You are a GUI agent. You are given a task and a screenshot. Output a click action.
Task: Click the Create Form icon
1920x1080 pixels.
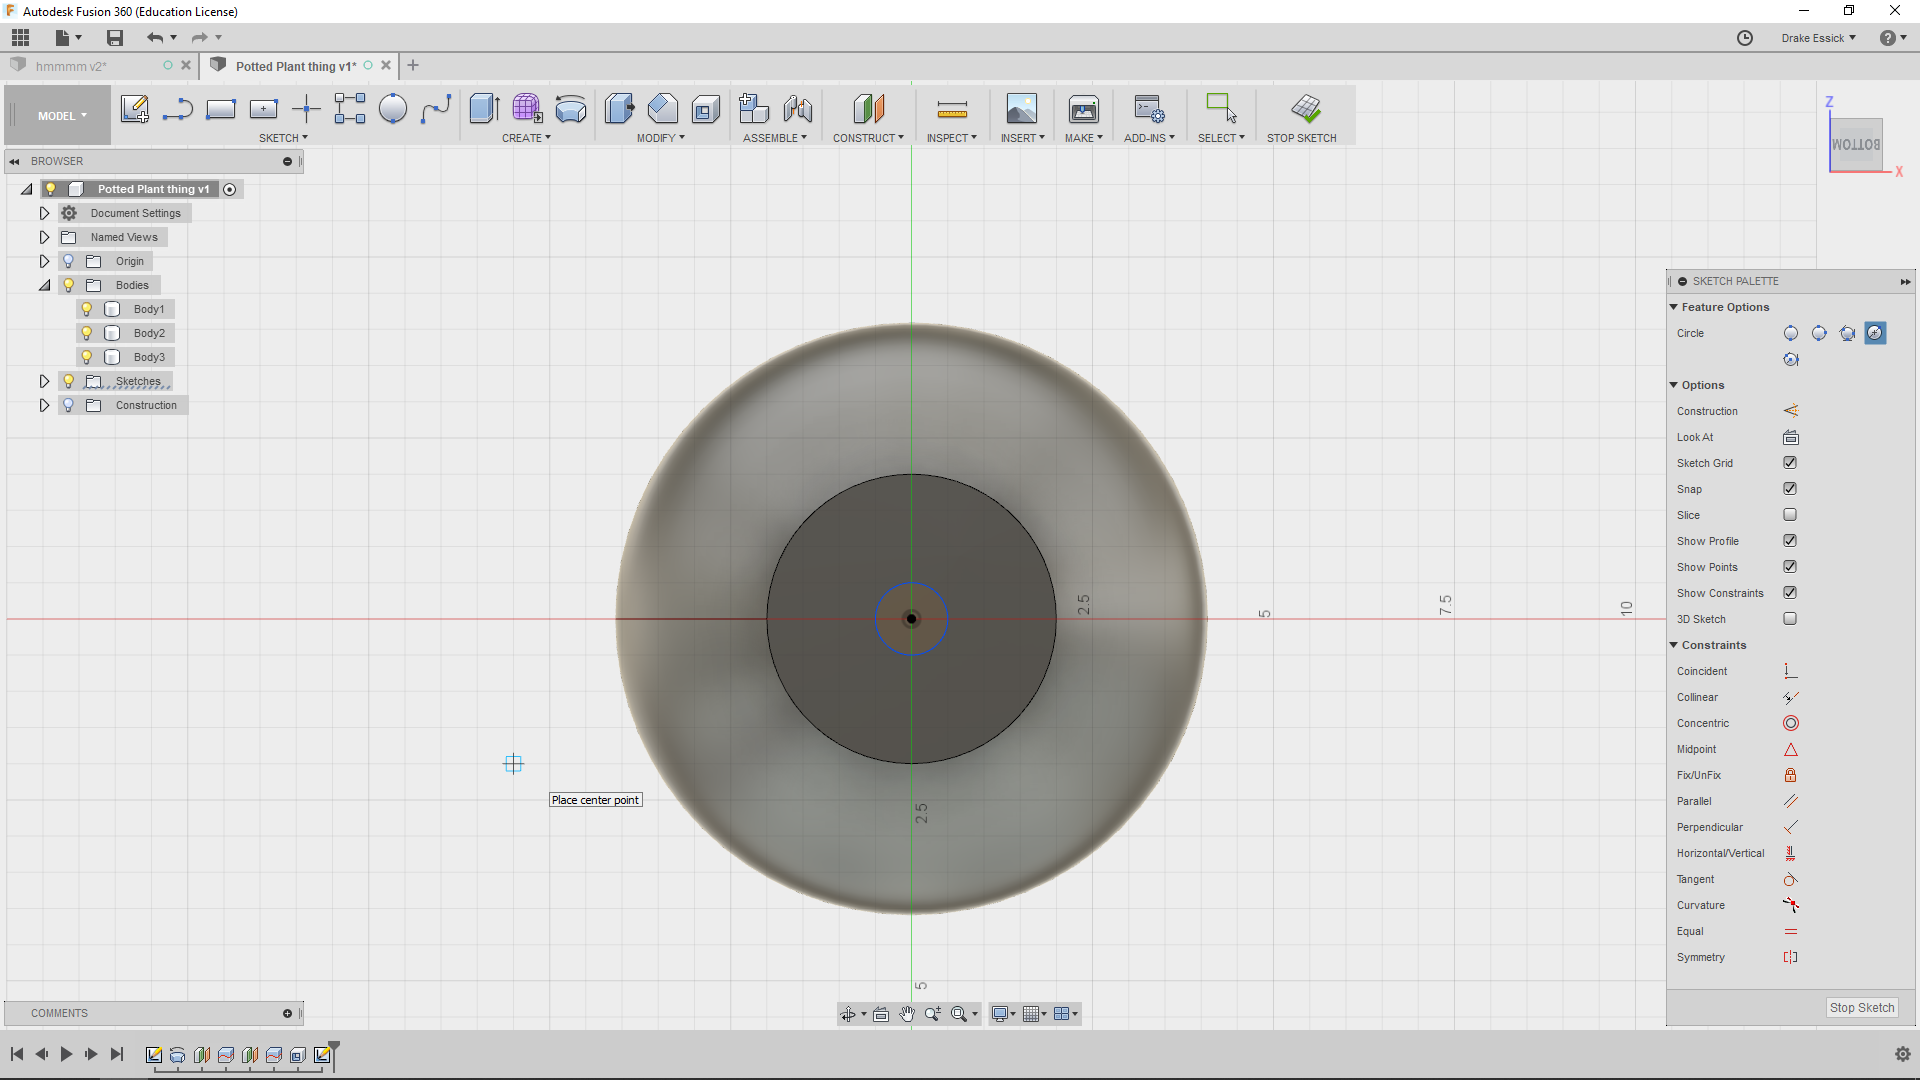[x=527, y=109]
